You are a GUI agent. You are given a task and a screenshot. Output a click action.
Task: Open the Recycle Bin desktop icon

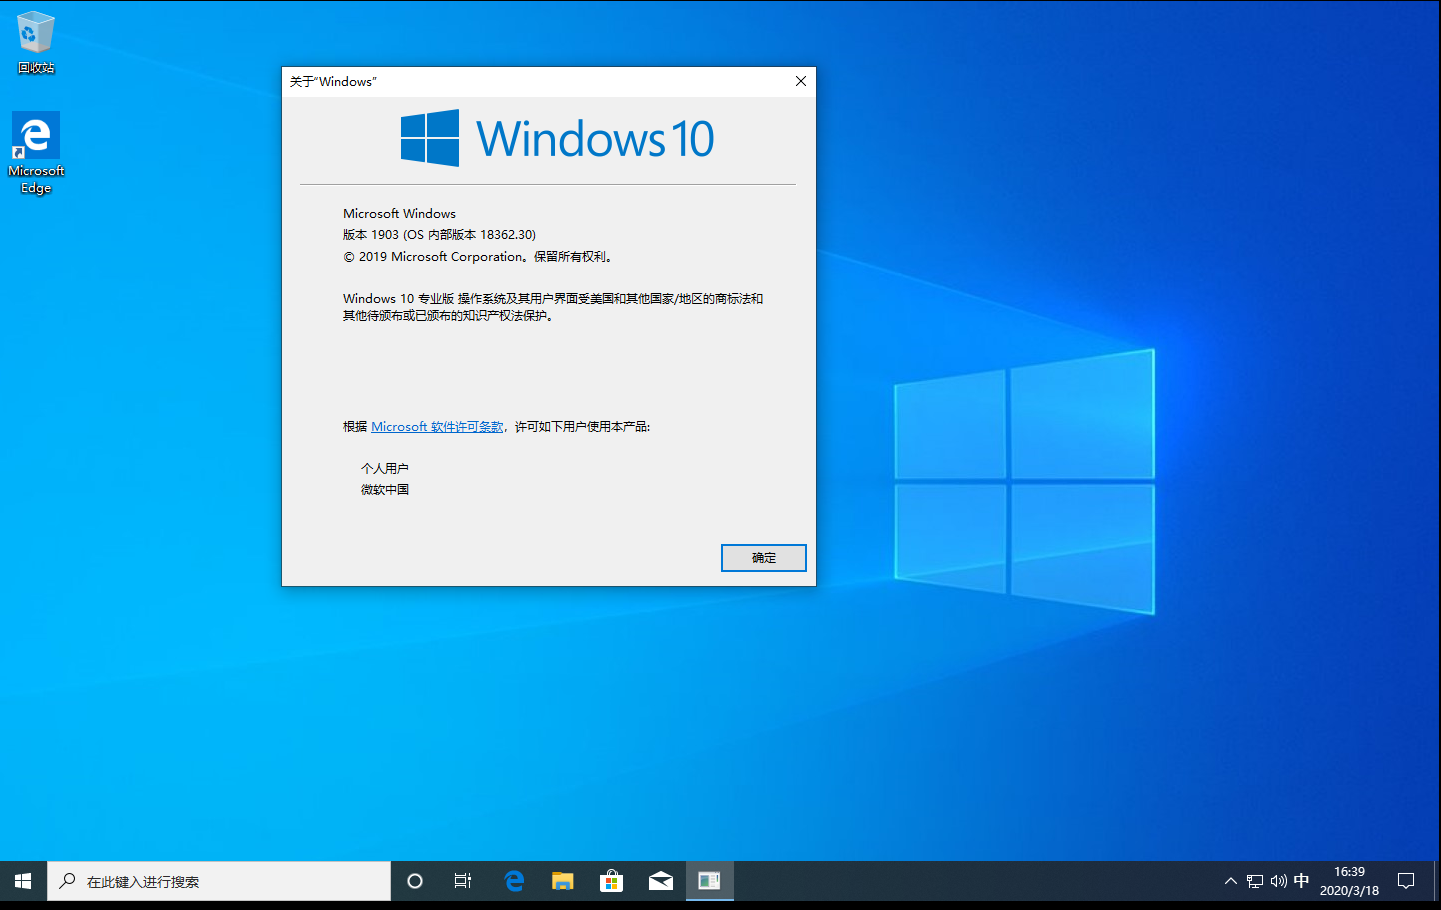(36, 43)
